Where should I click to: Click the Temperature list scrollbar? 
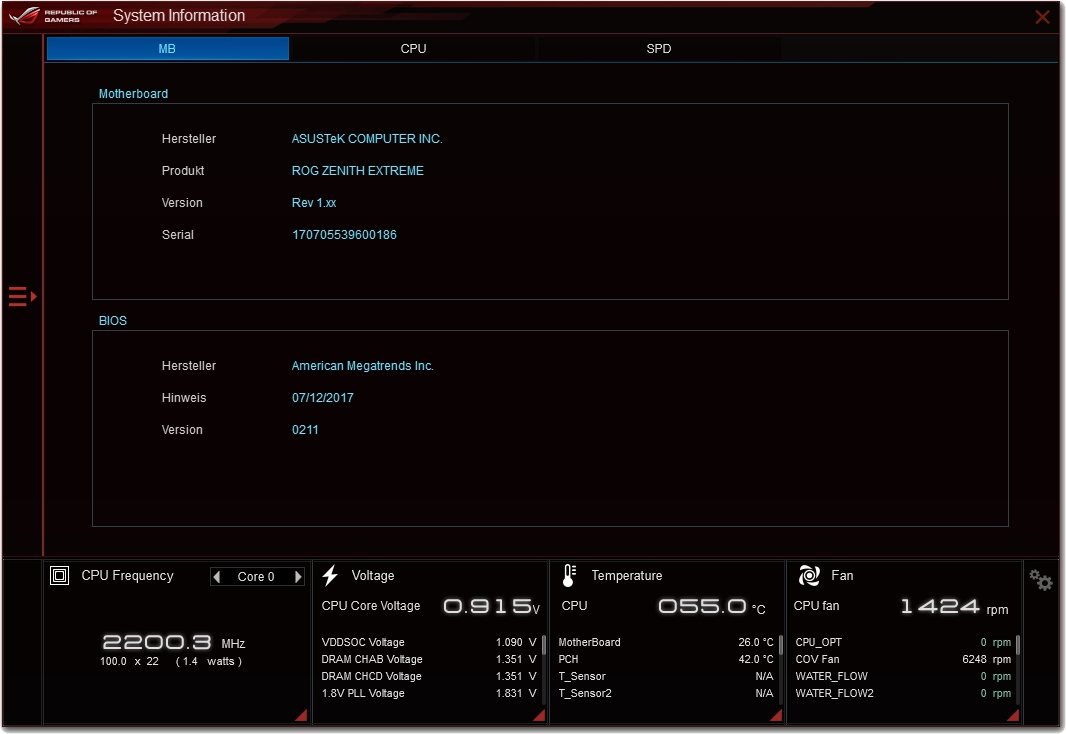(x=781, y=645)
